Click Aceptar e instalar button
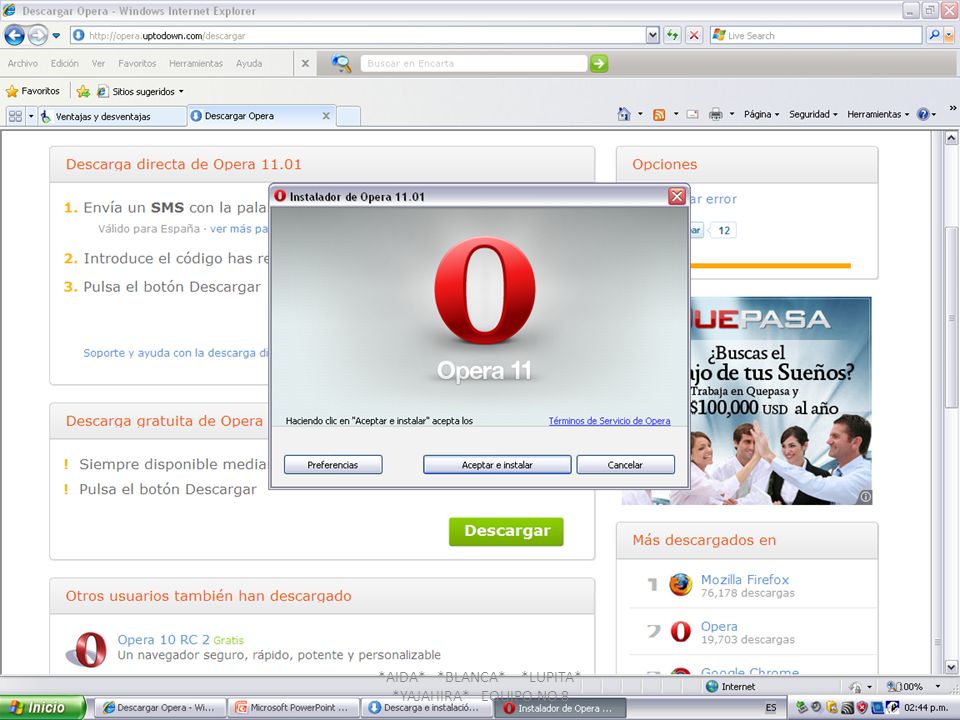The width and height of the screenshot is (960, 720). pyautogui.click(x=497, y=465)
